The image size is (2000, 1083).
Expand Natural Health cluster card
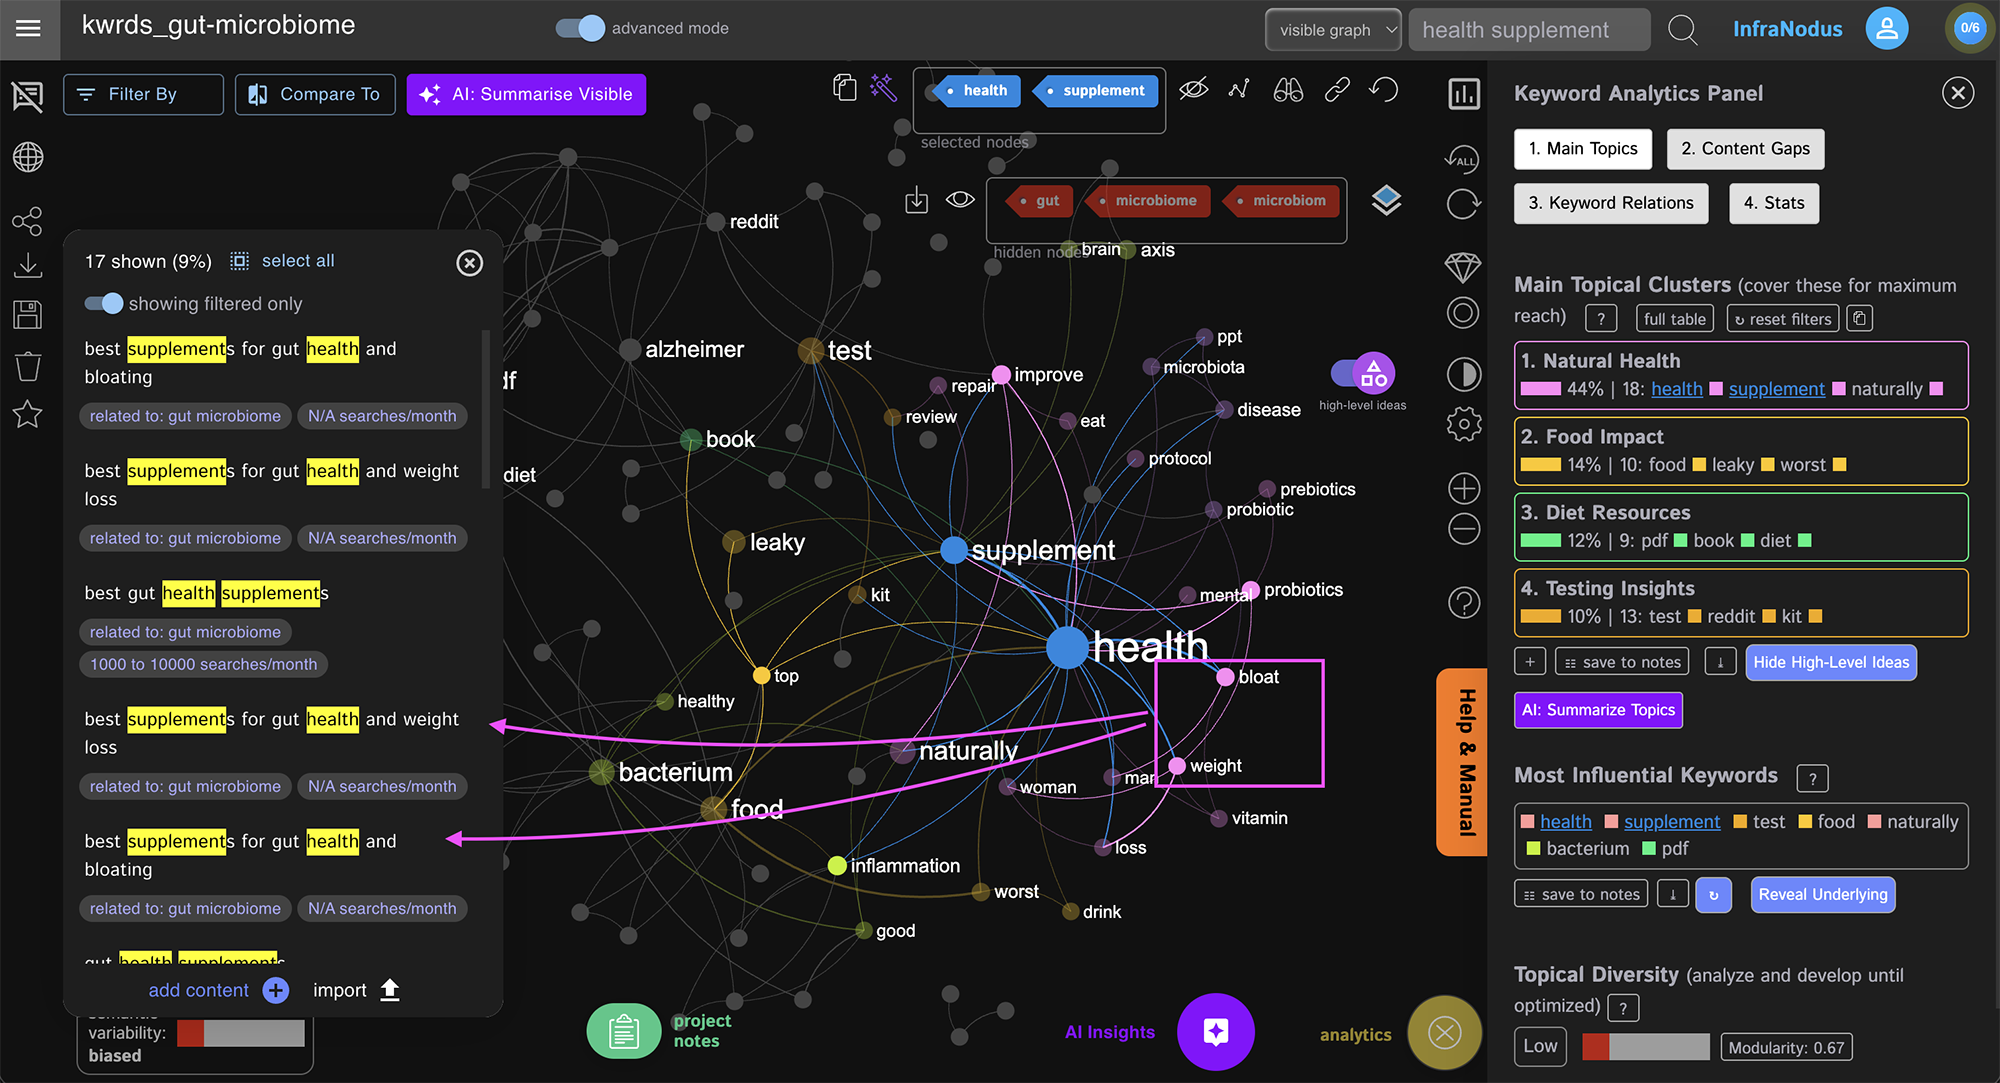[1741, 375]
